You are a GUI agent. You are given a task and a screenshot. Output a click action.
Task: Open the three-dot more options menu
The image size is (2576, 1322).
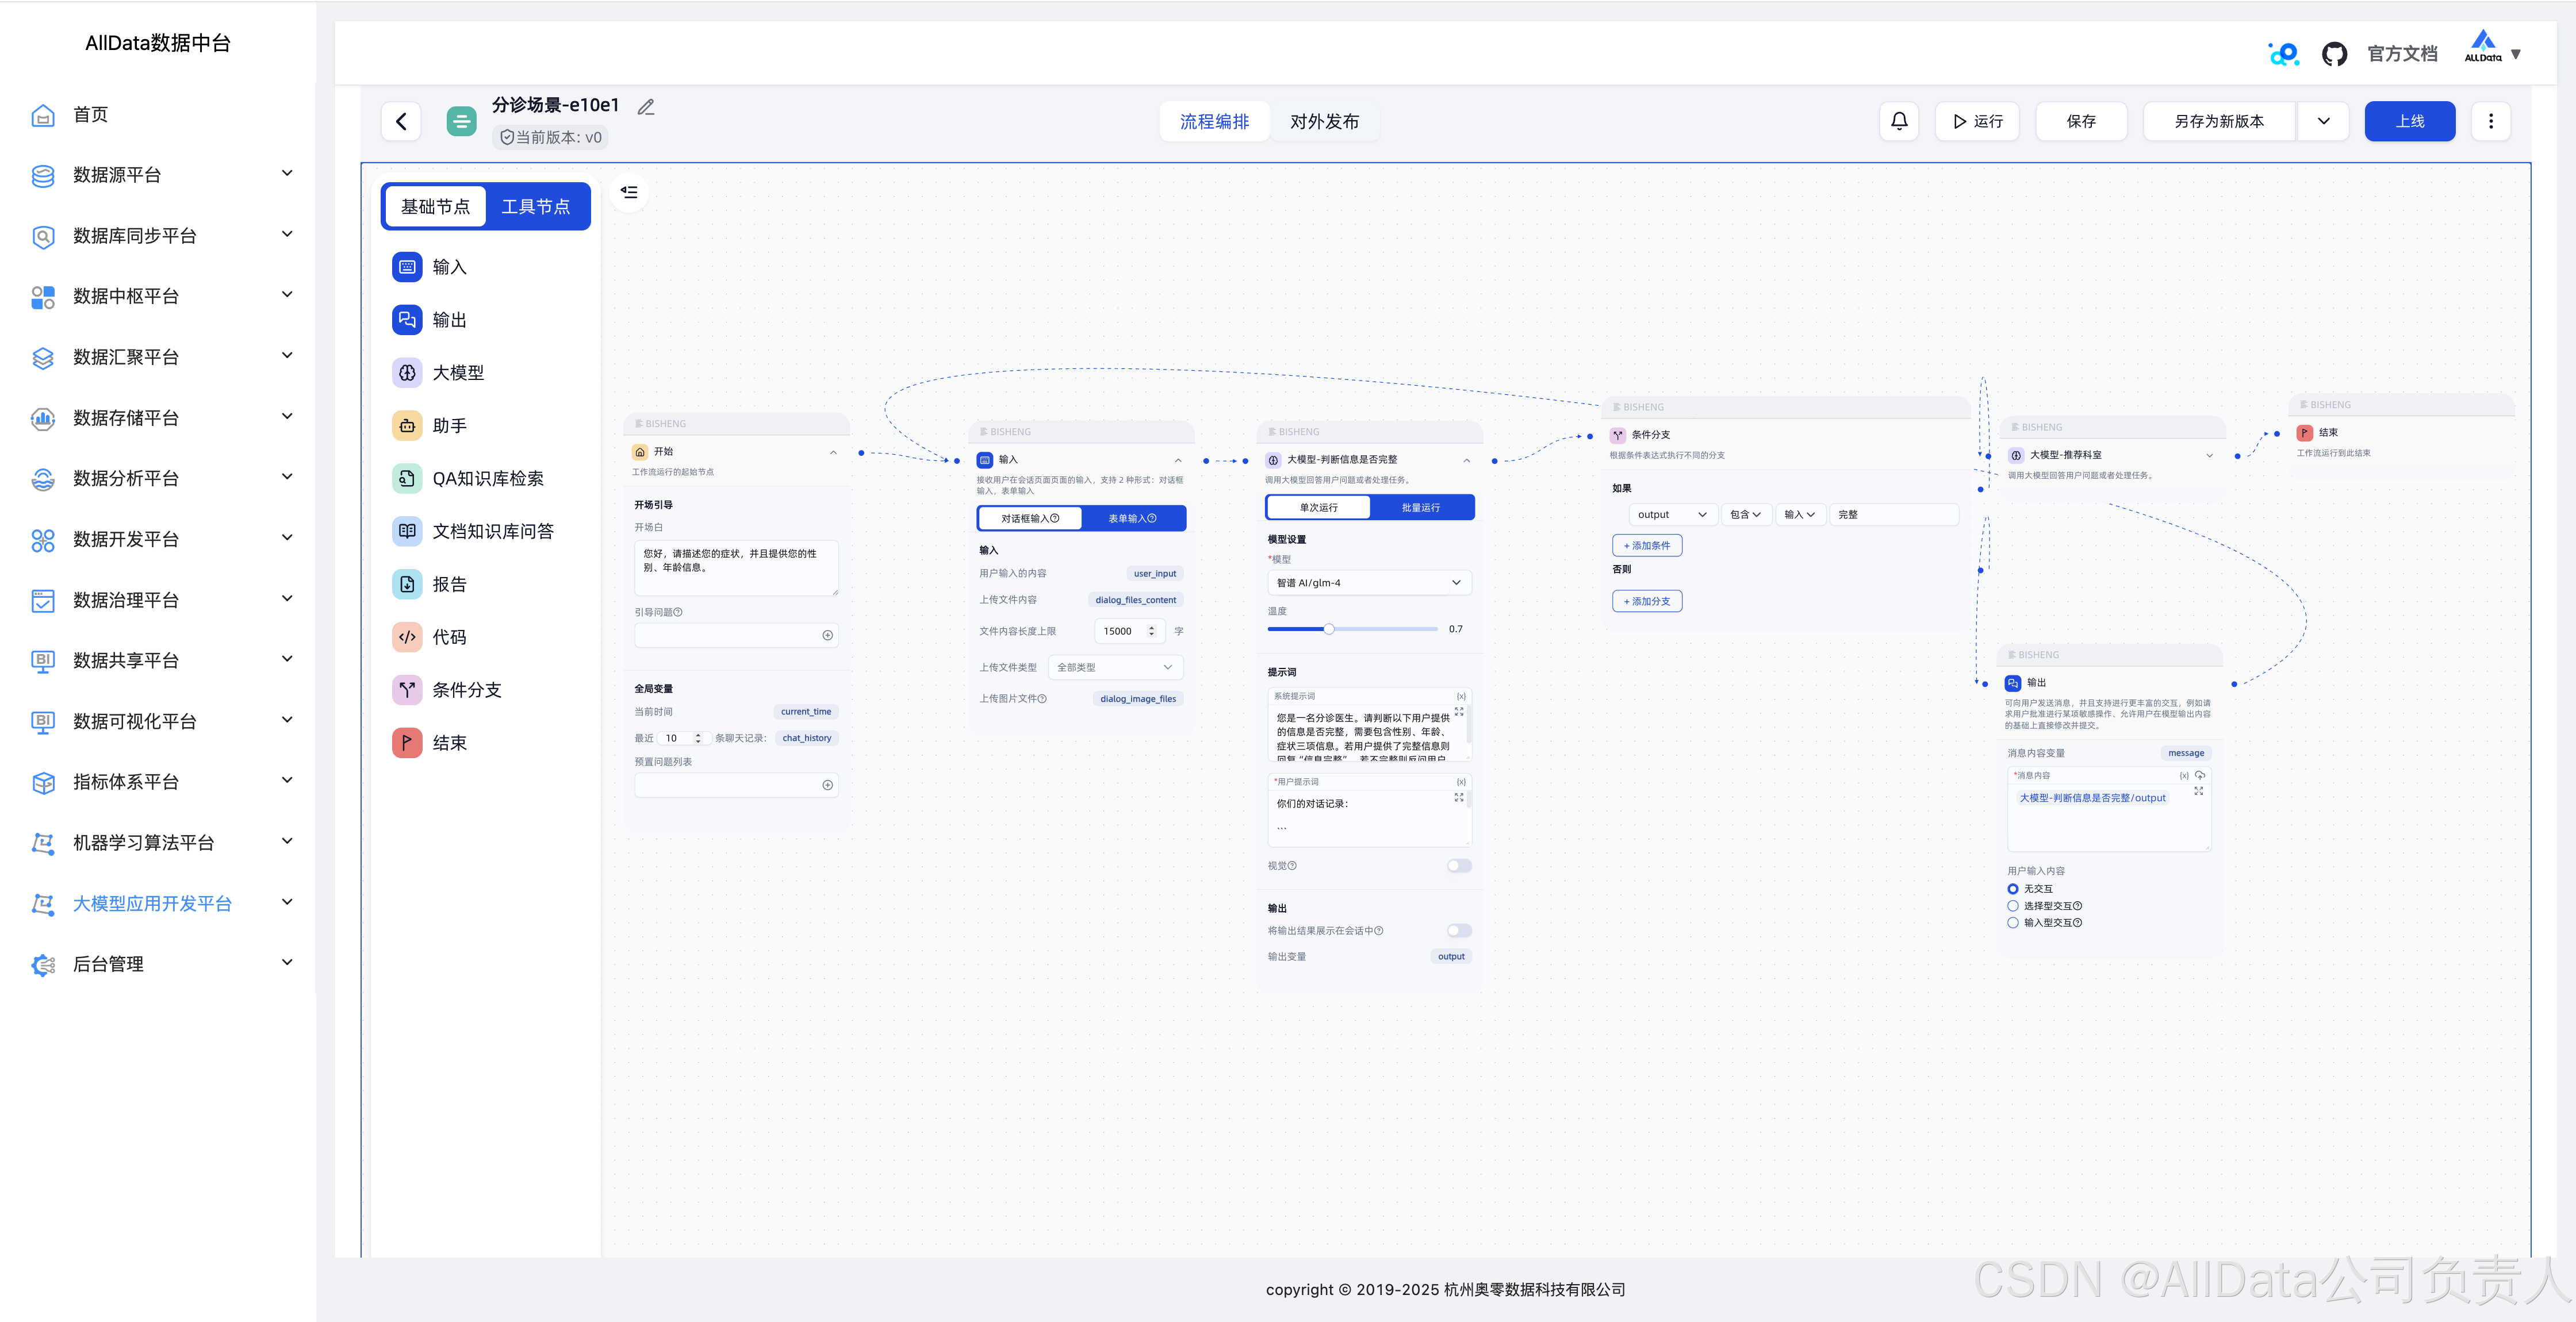2490,121
